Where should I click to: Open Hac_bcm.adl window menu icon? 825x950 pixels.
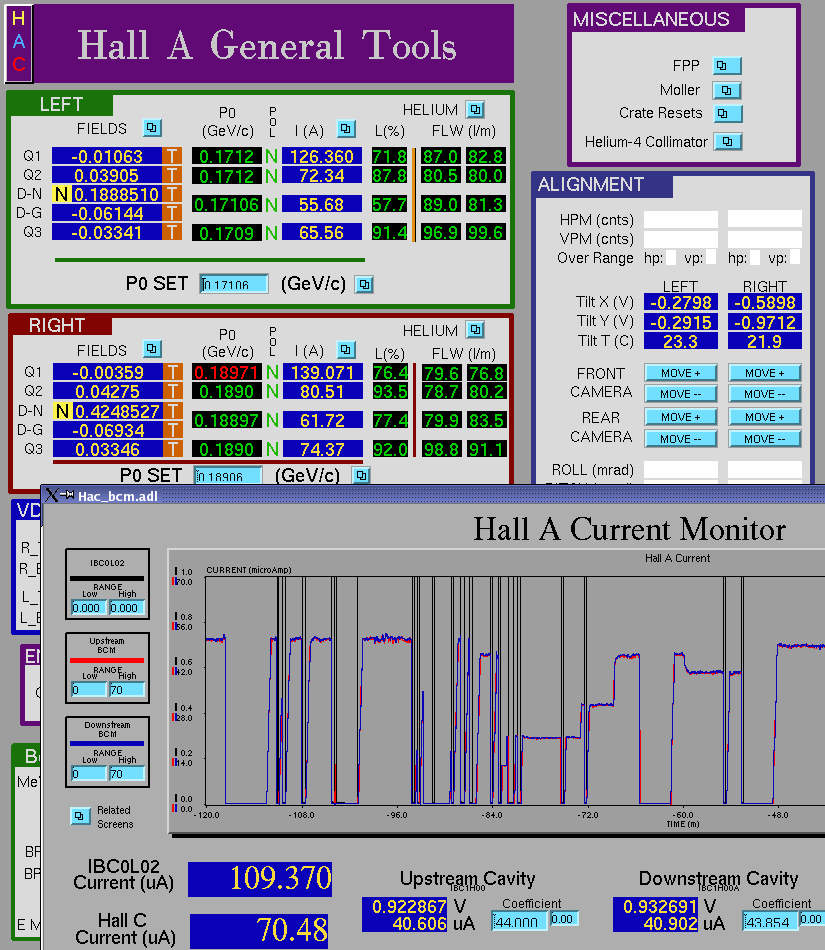[52, 496]
